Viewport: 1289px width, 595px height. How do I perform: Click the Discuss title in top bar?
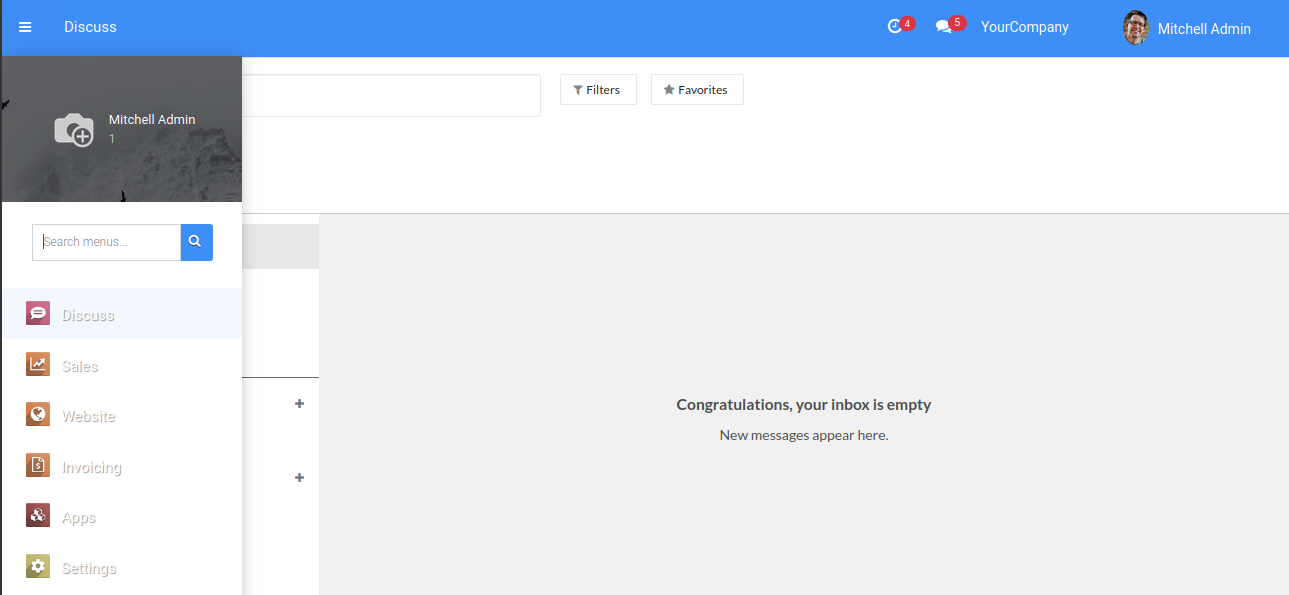pos(90,27)
